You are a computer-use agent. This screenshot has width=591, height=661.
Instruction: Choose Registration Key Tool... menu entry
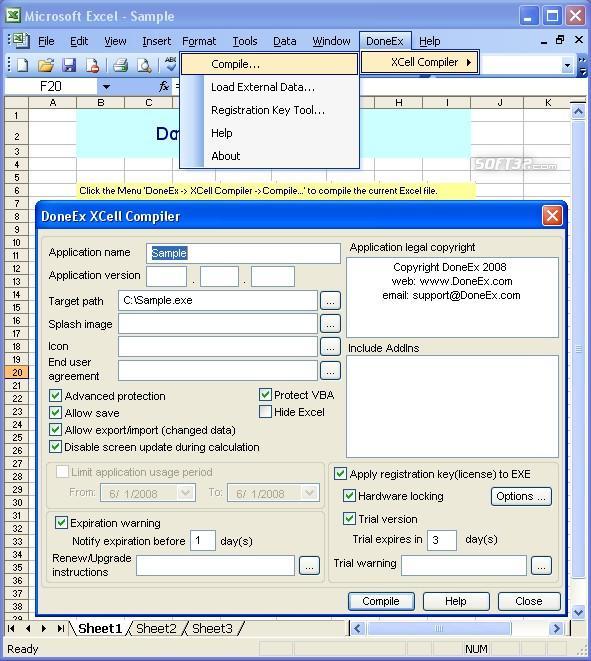pyautogui.click(x=270, y=110)
